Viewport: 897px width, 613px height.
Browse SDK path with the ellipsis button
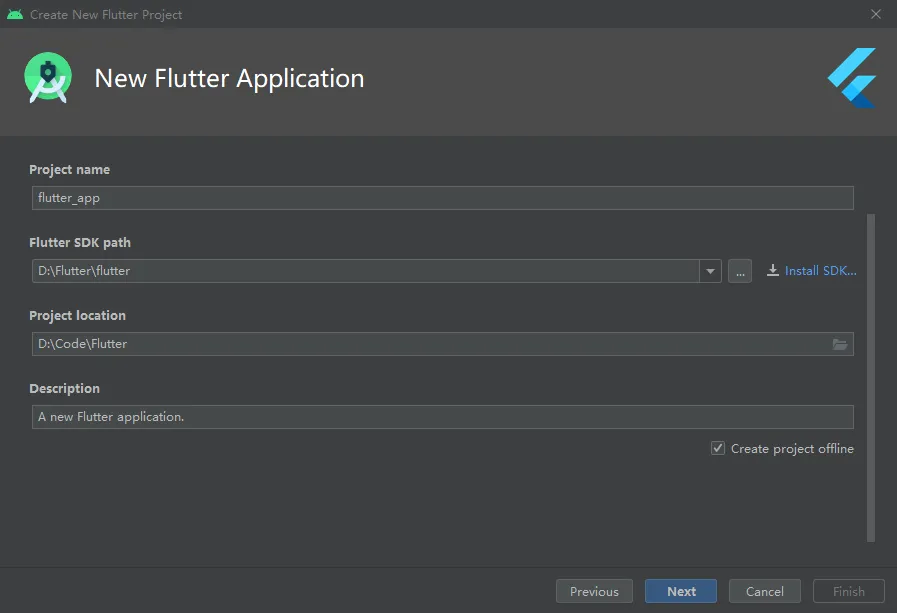740,271
